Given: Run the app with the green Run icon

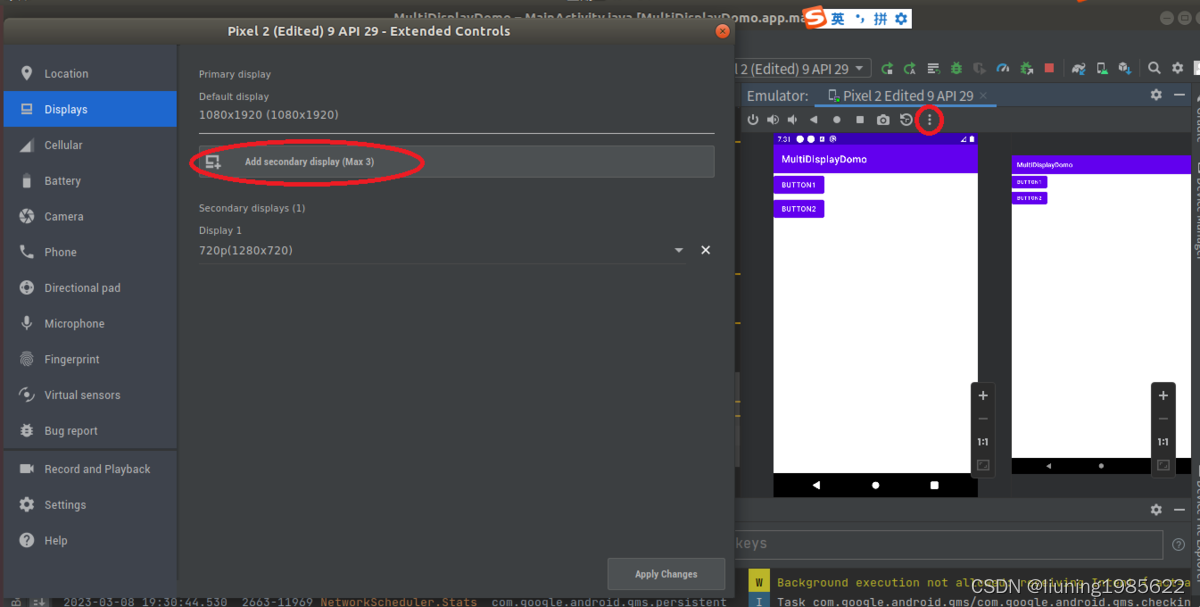Looking at the screenshot, I should click(x=886, y=68).
